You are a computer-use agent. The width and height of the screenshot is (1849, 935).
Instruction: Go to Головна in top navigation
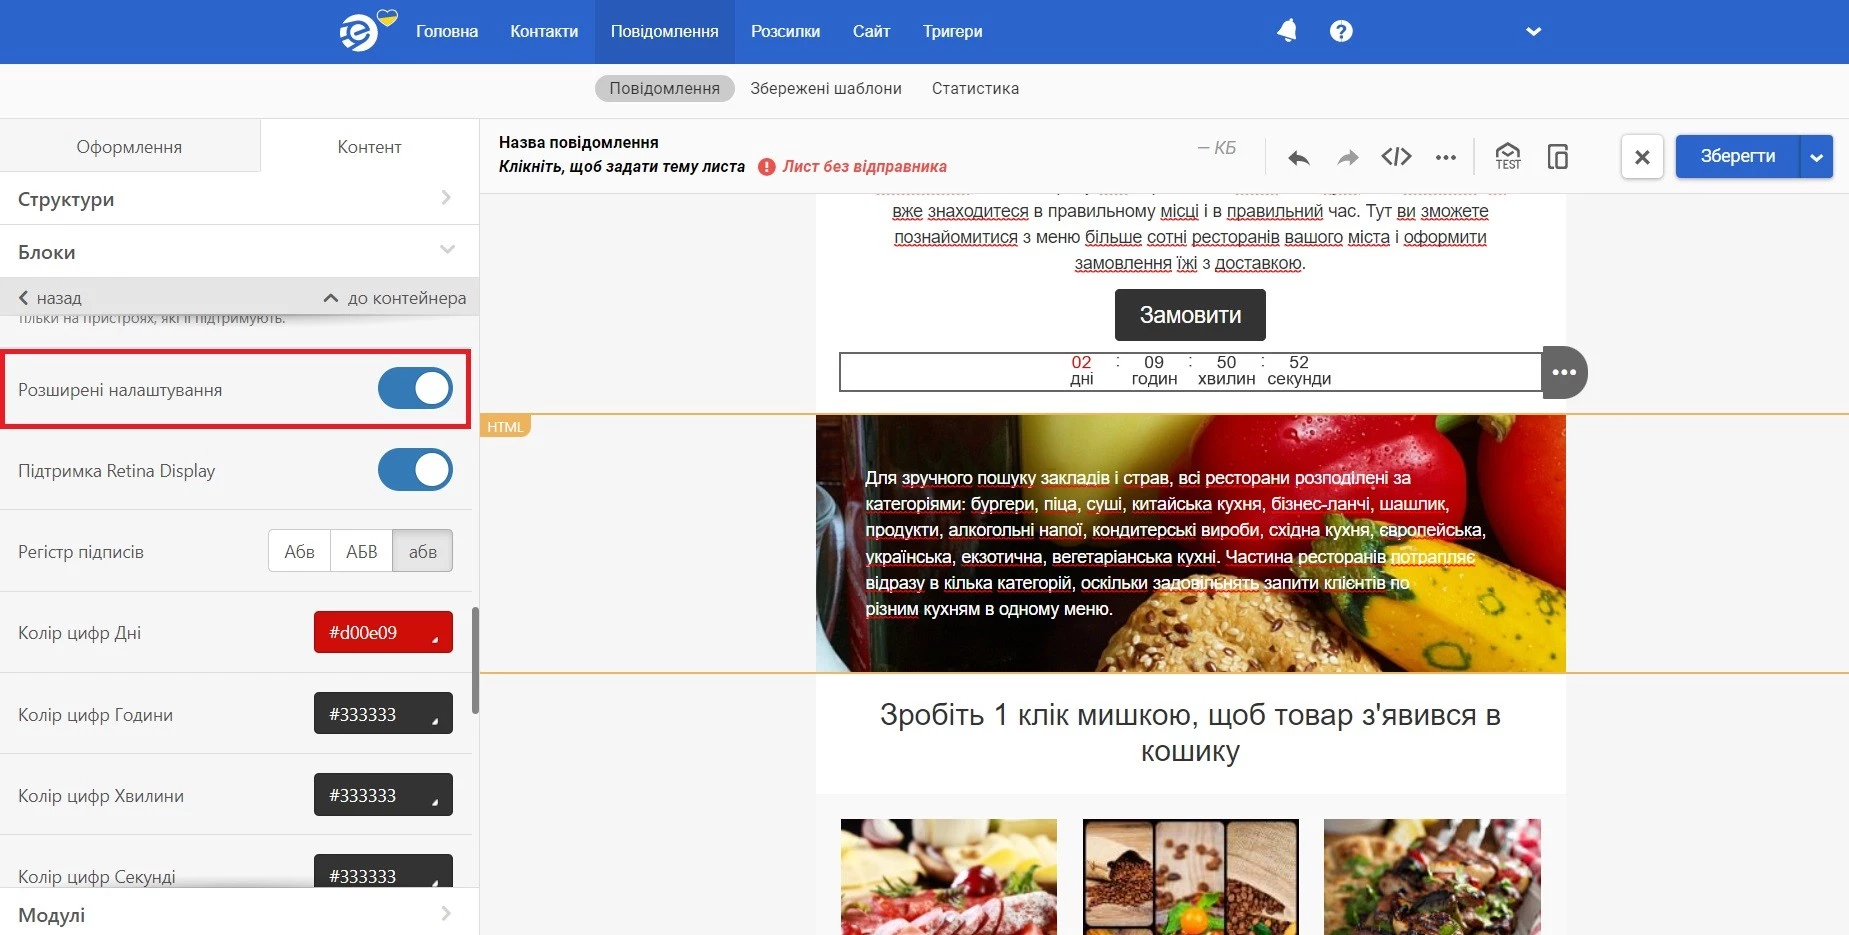point(447,31)
